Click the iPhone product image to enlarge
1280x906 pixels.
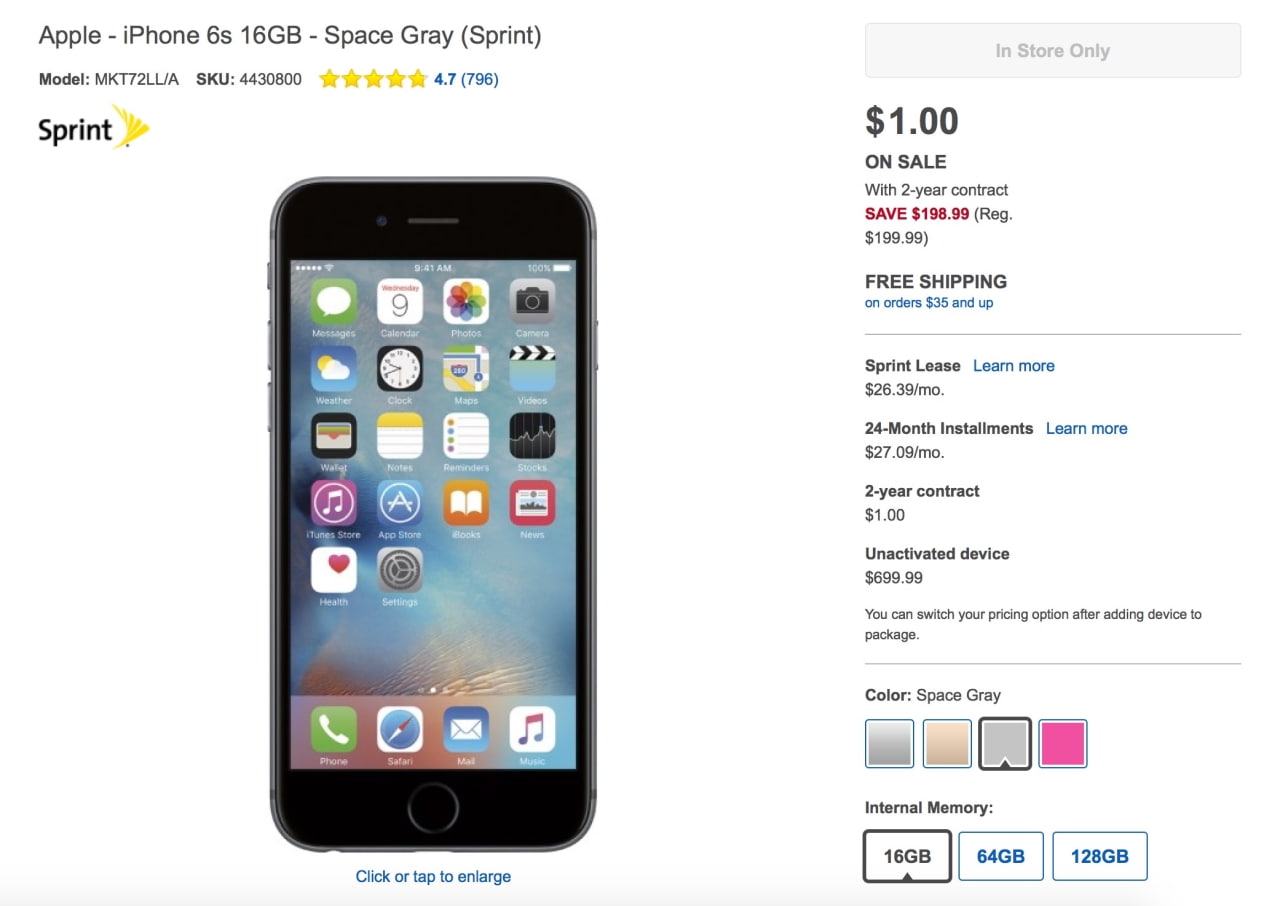click(x=433, y=515)
